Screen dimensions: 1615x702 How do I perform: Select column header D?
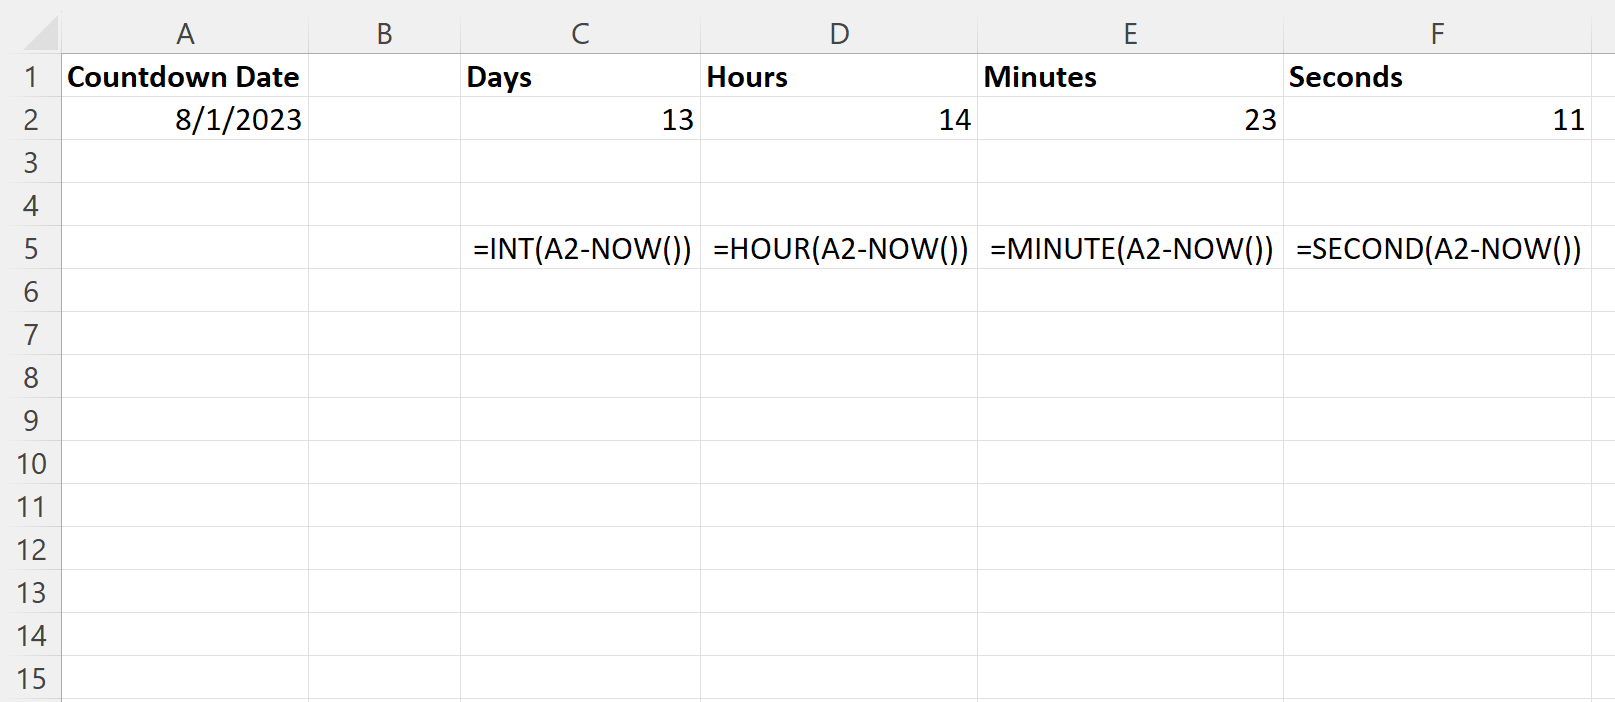(840, 32)
